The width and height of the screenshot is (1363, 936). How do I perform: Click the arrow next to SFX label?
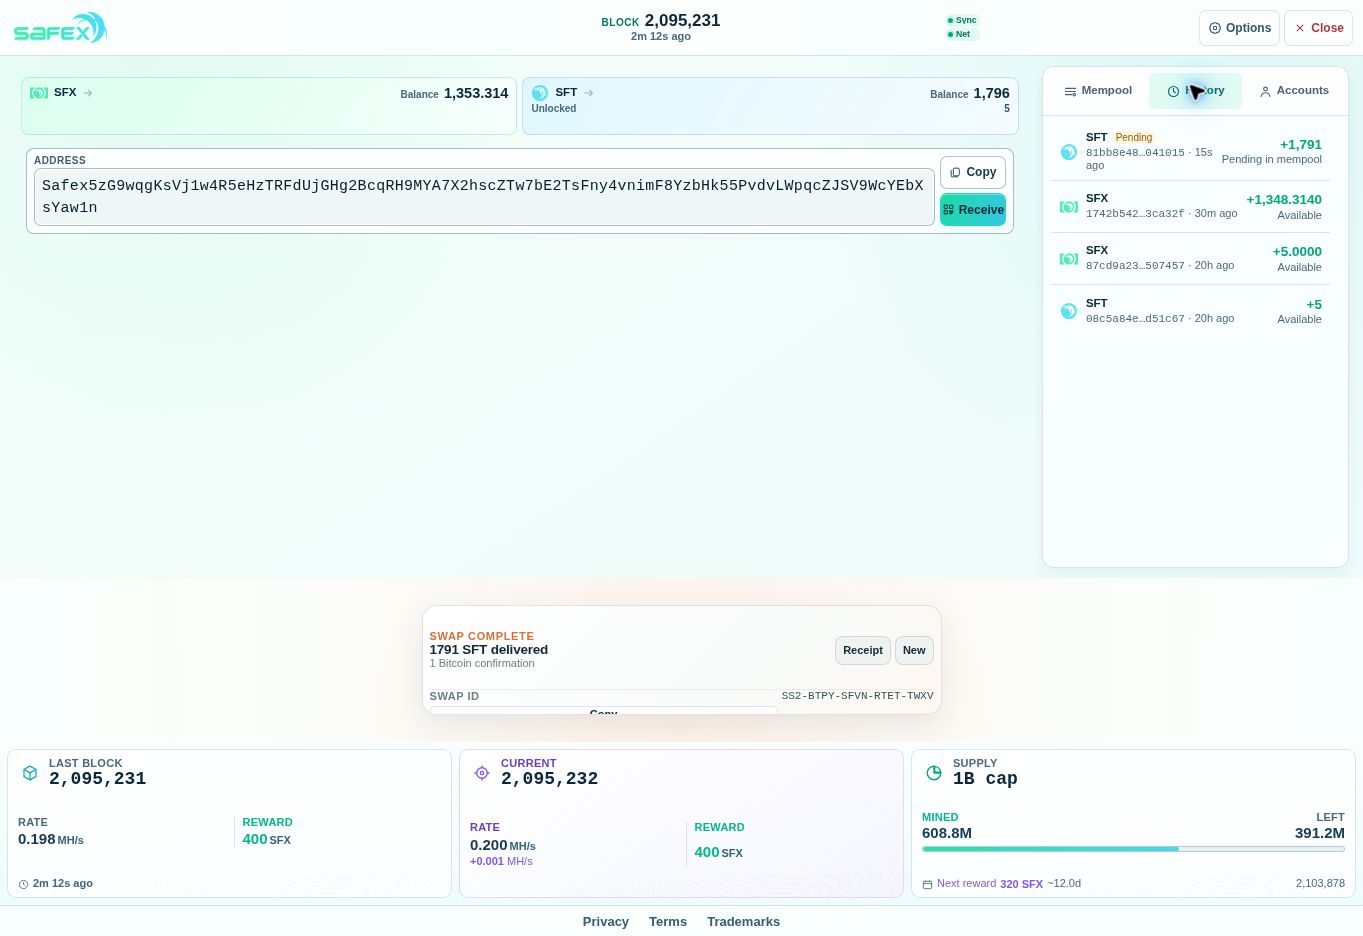click(88, 93)
